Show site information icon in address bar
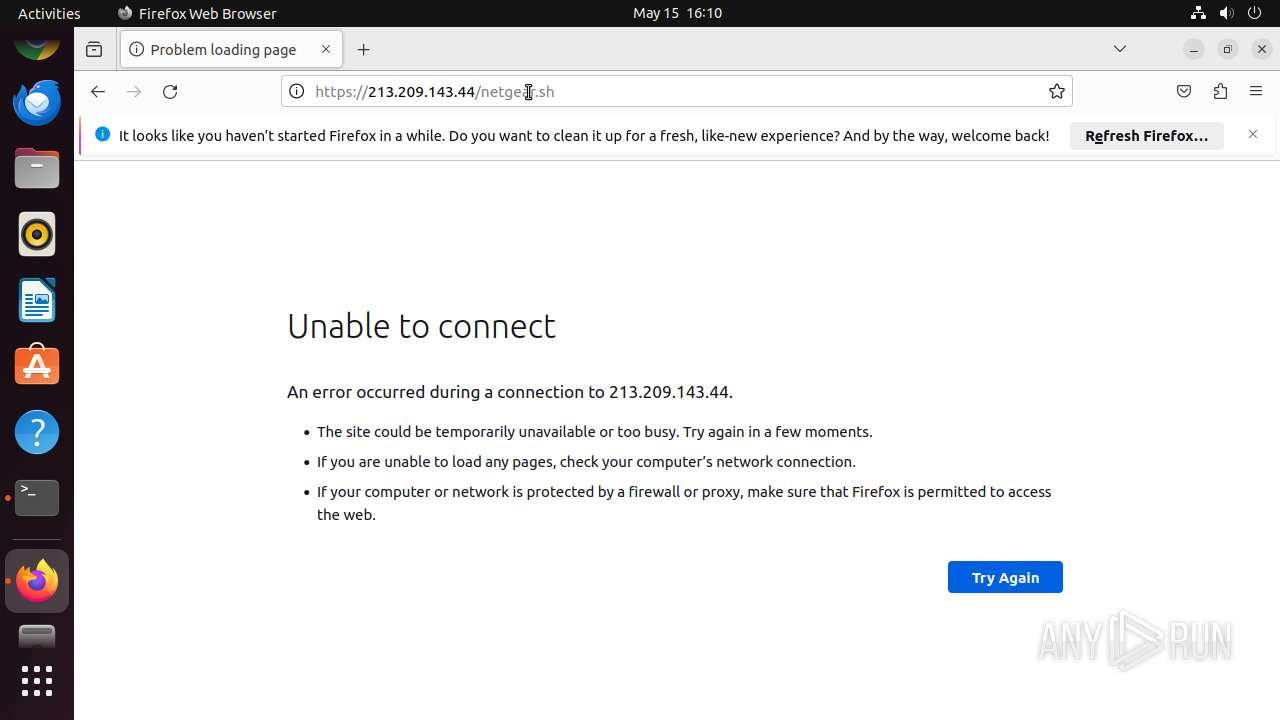The height and width of the screenshot is (720, 1280). 297,91
